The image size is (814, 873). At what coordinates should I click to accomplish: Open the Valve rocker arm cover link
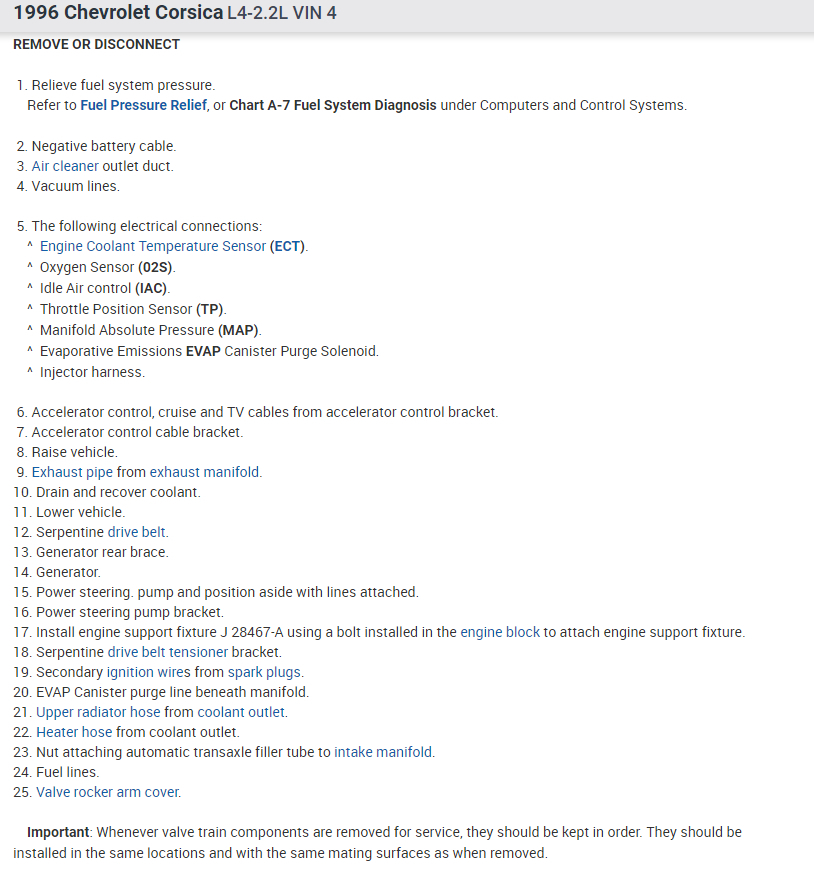coord(108,792)
